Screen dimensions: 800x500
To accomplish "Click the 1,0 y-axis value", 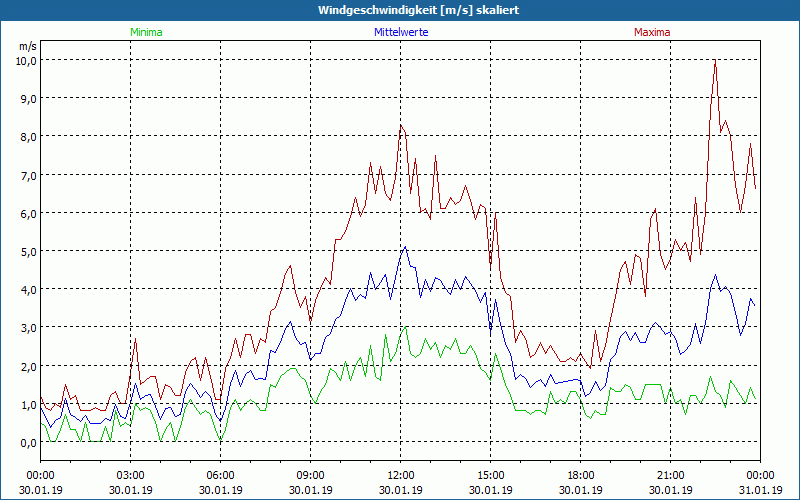I will (x=29, y=405).
